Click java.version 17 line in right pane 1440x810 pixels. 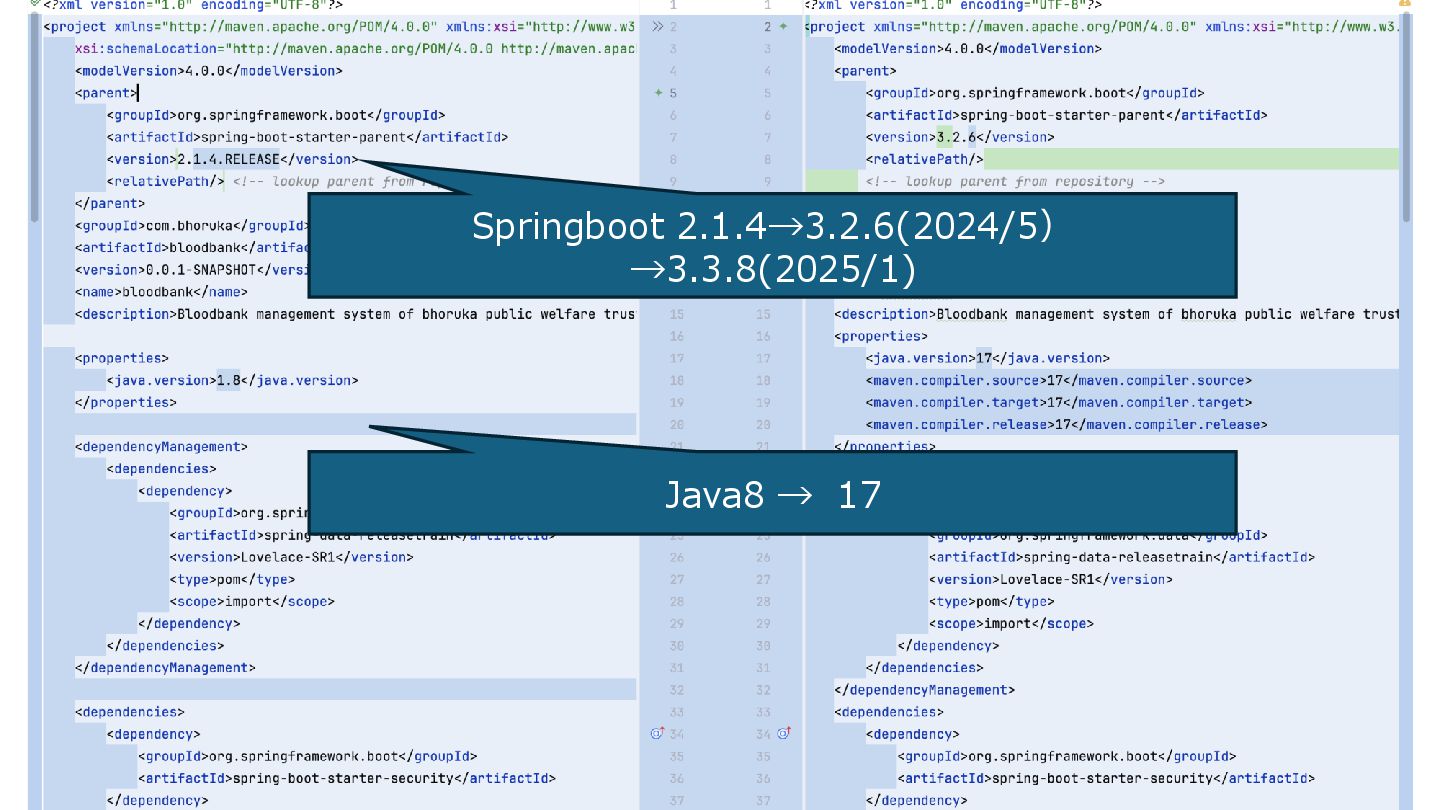click(988, 358)
